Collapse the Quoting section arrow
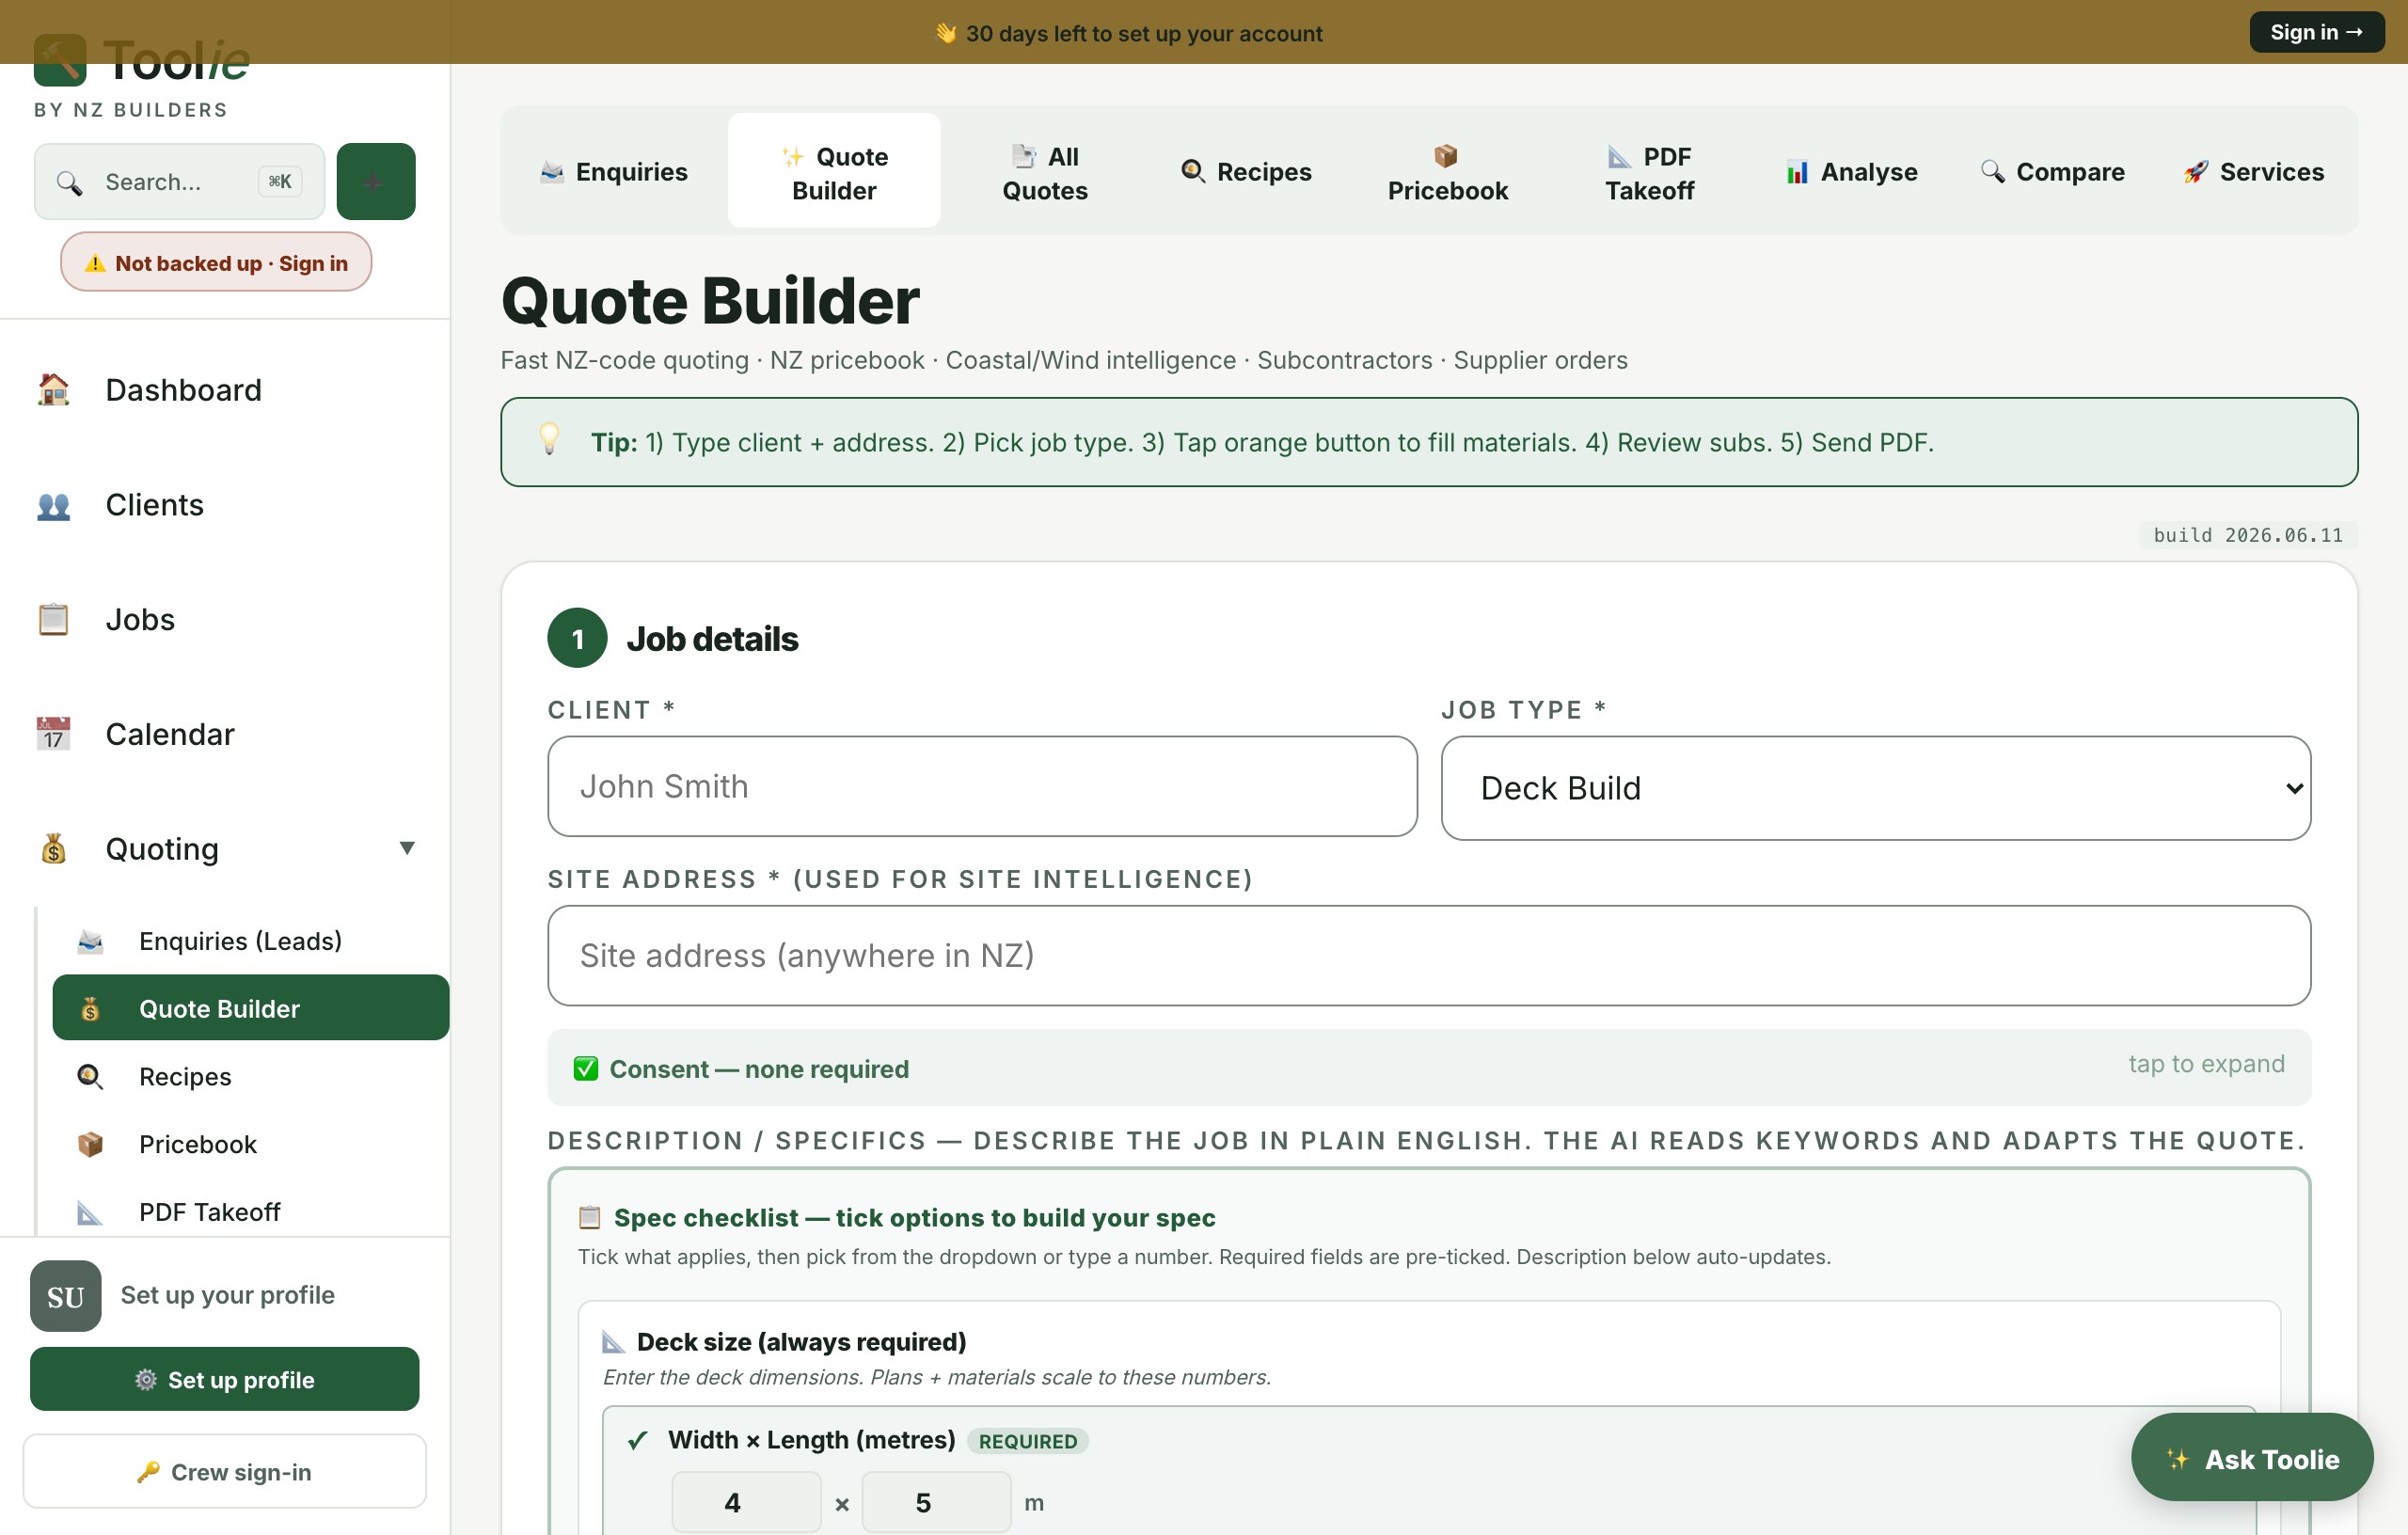 [406, 848]
